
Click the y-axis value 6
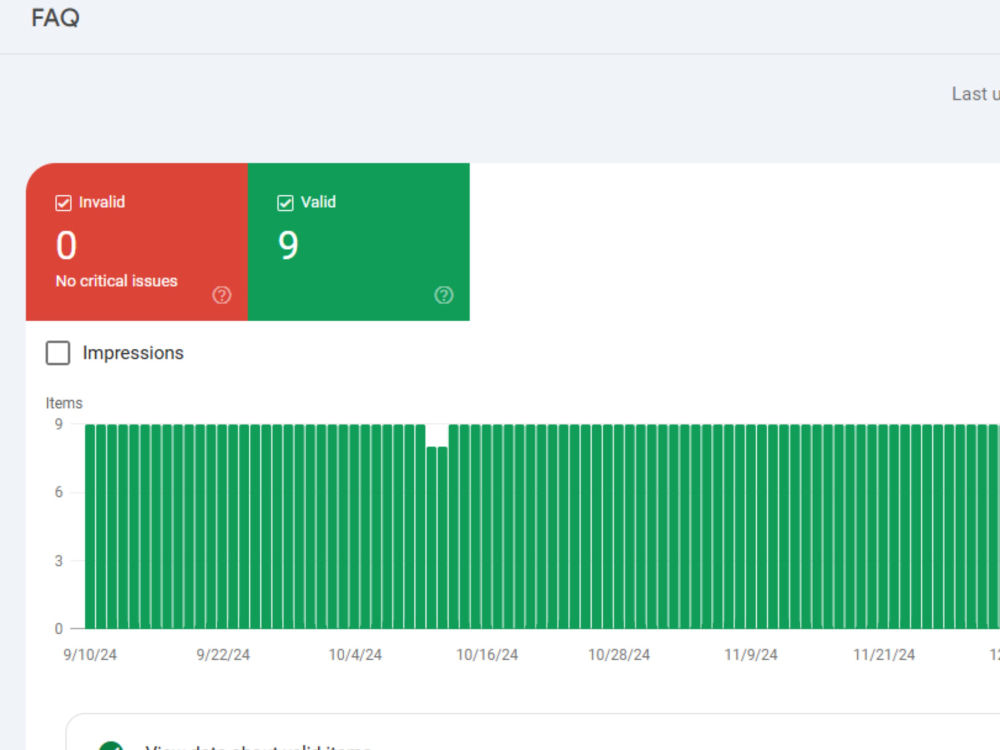click(x=59, y=492)
